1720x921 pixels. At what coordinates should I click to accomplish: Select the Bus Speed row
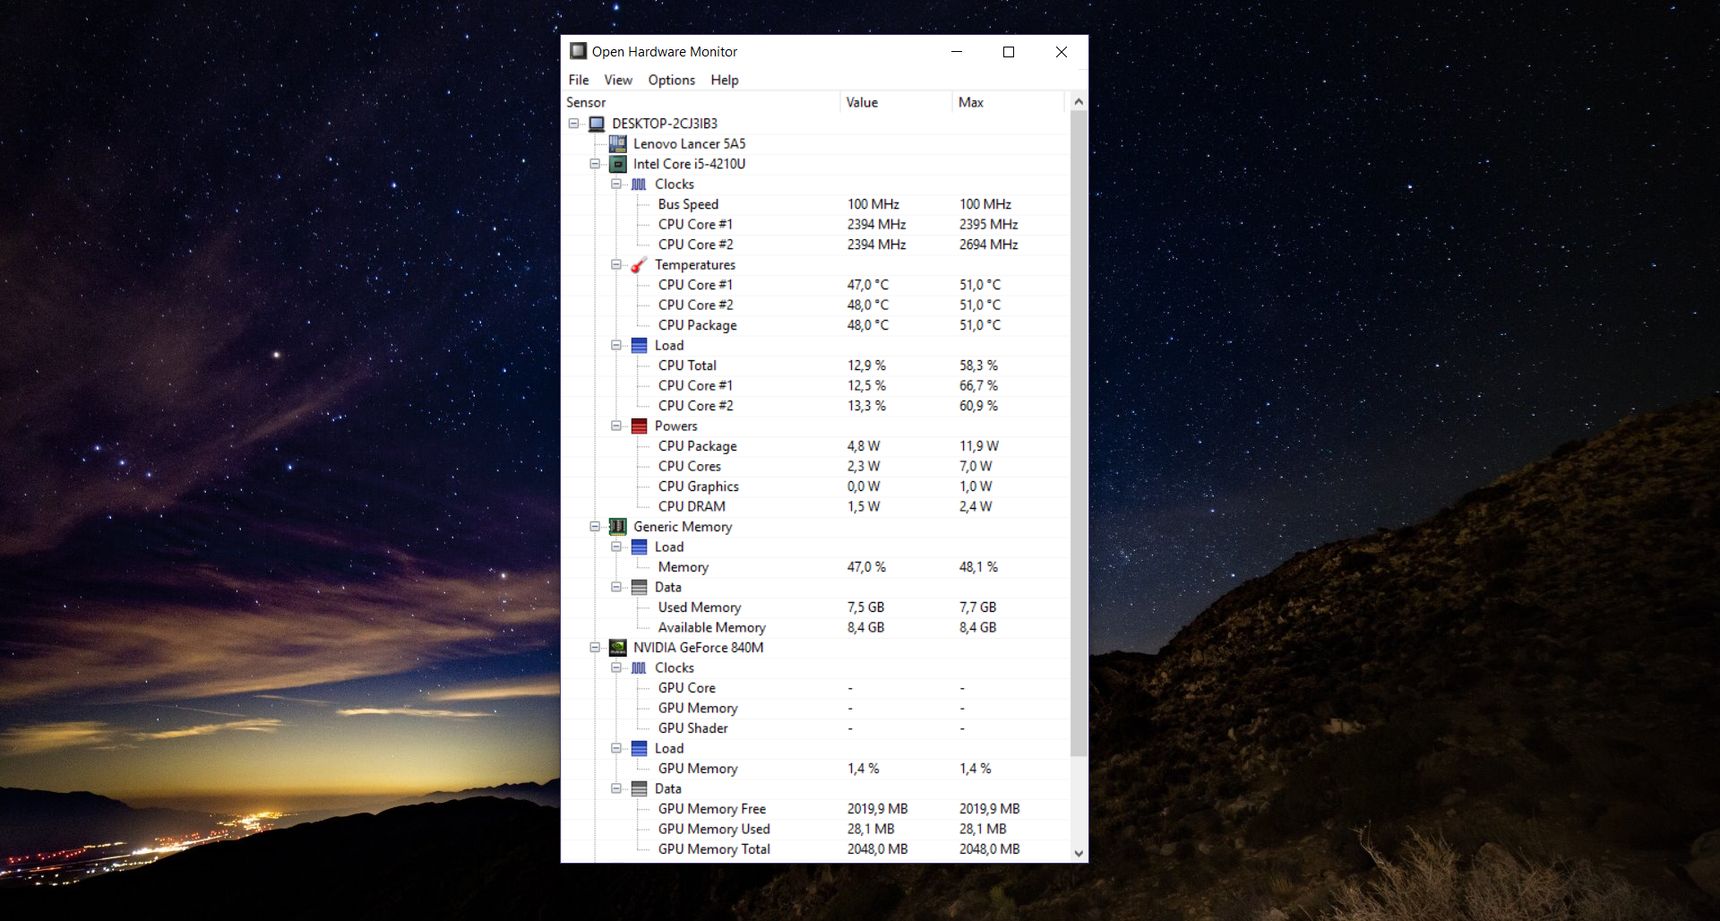coord(815,204)
